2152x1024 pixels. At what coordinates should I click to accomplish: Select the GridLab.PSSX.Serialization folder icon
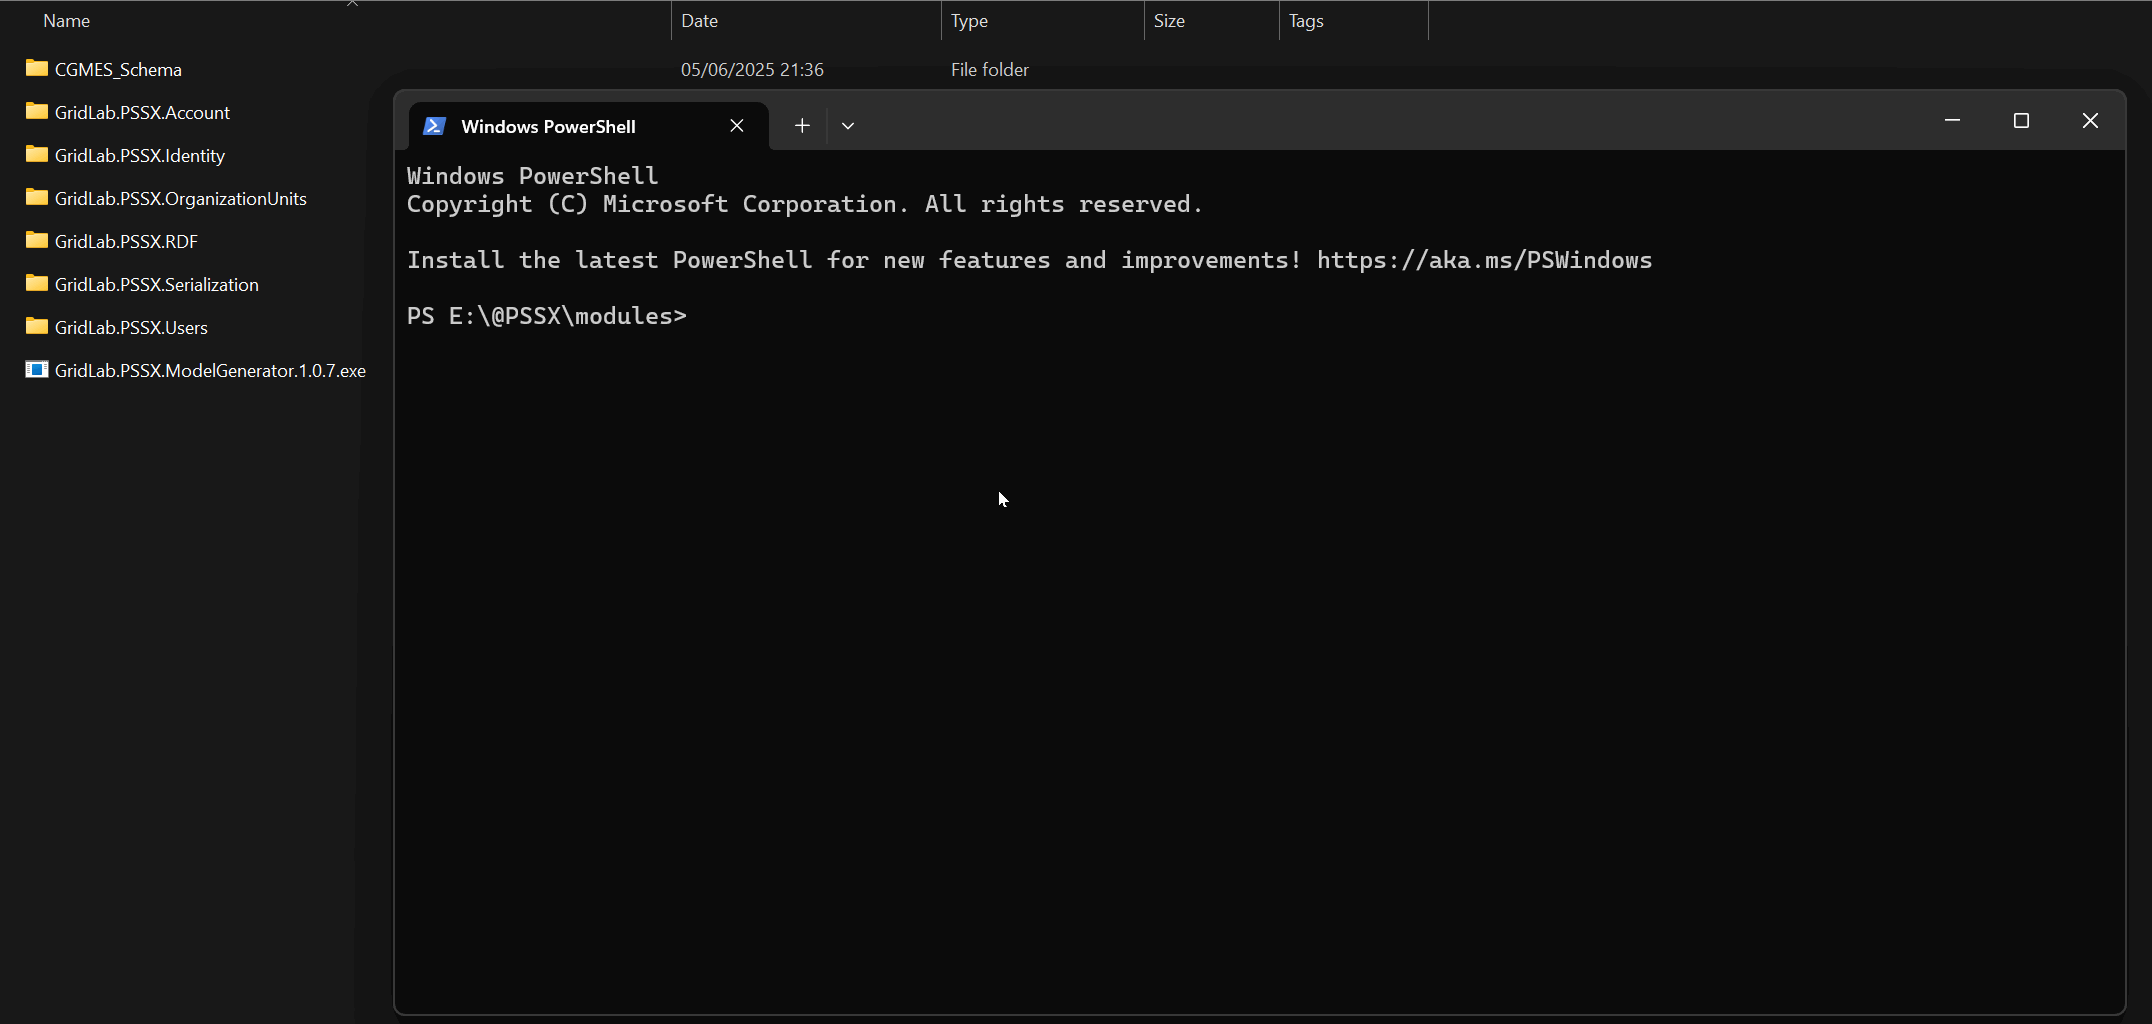pos(37,283)
